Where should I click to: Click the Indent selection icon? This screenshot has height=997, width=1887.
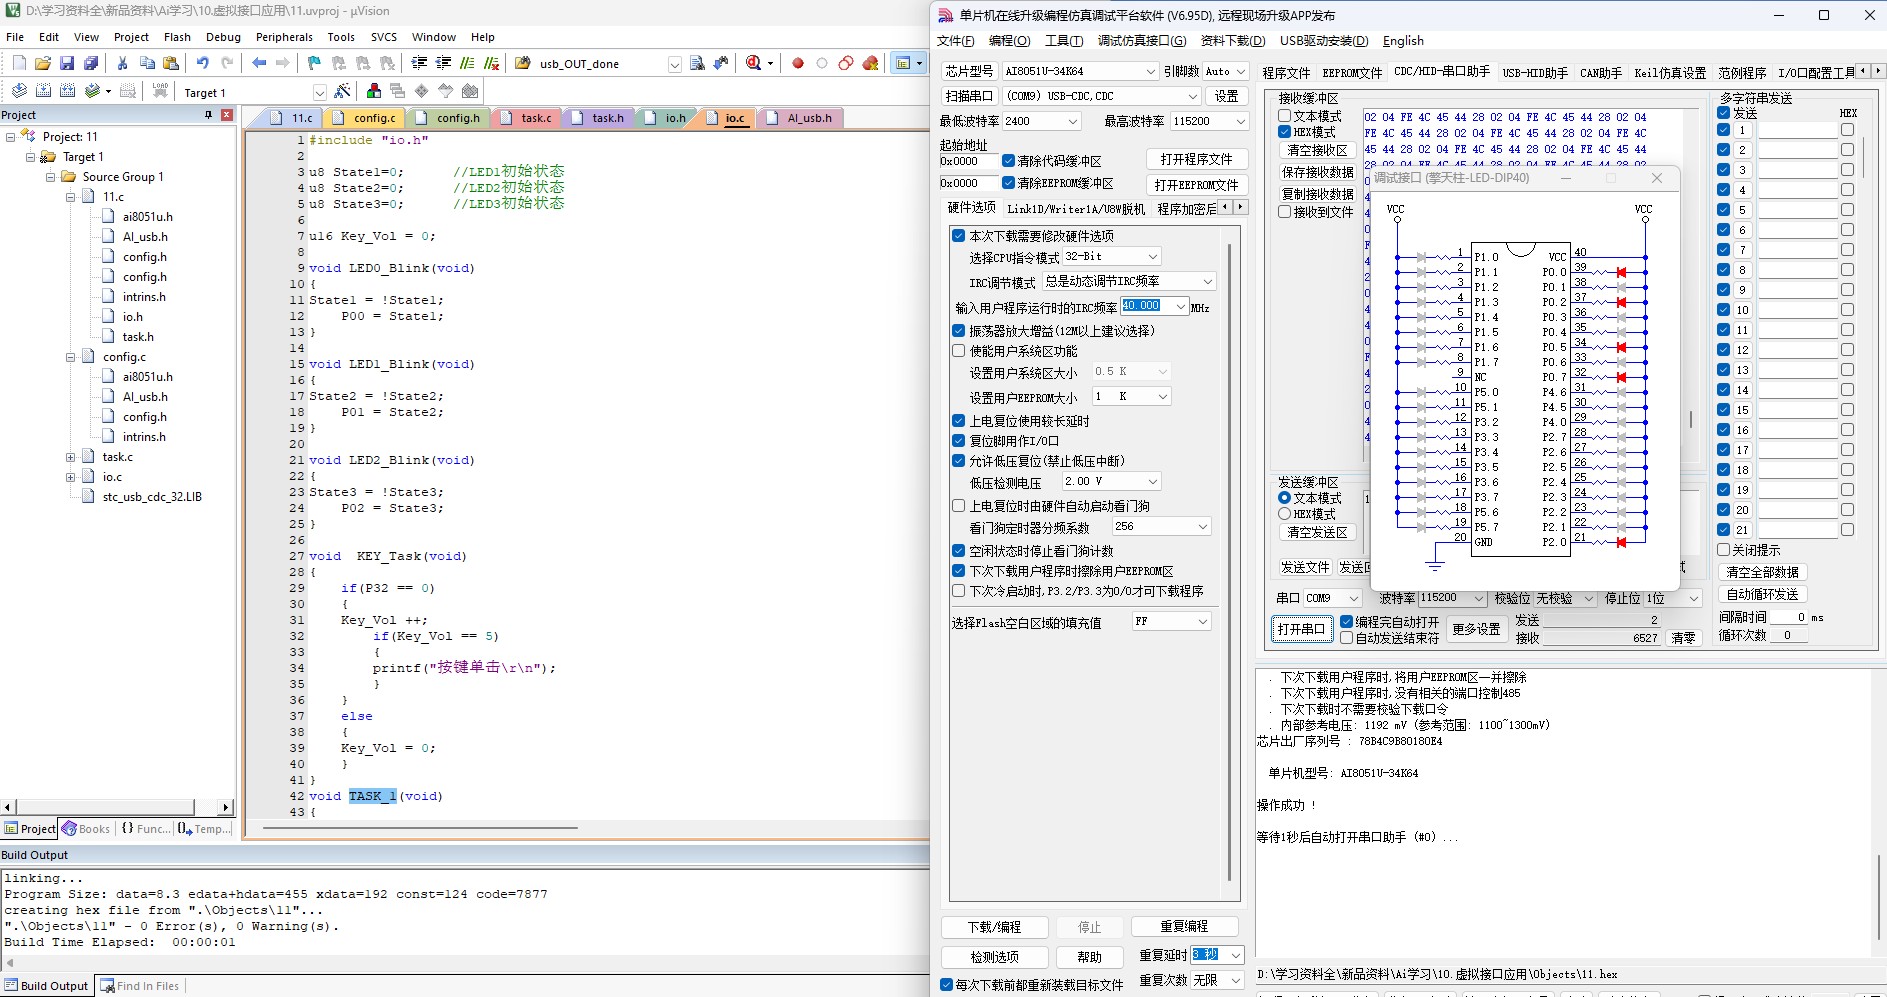click(419, 63)
